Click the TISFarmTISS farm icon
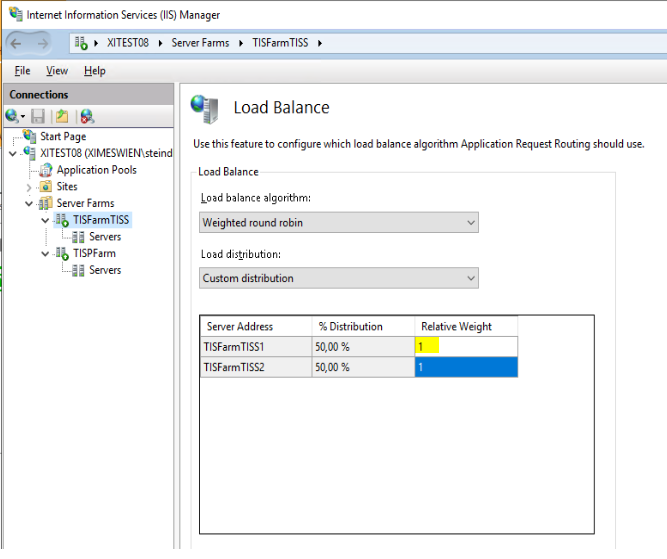Viewport: 667px width, 559px height. [62, 220]
